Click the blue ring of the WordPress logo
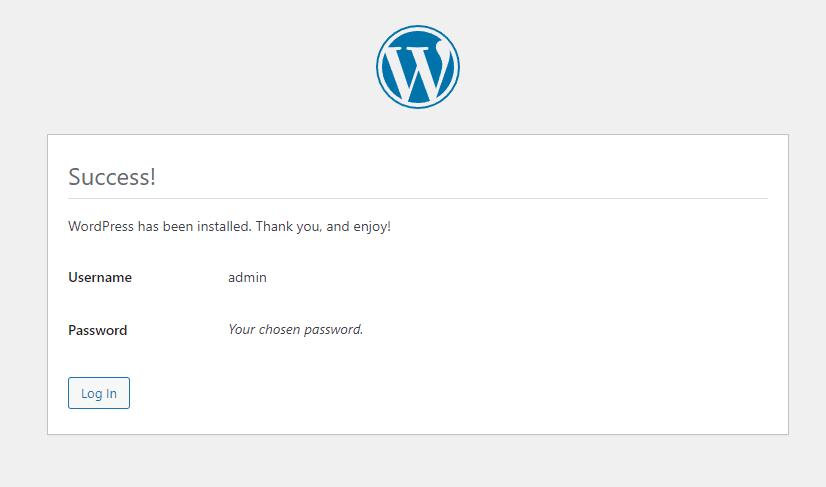826x487 pixels. 380,67
